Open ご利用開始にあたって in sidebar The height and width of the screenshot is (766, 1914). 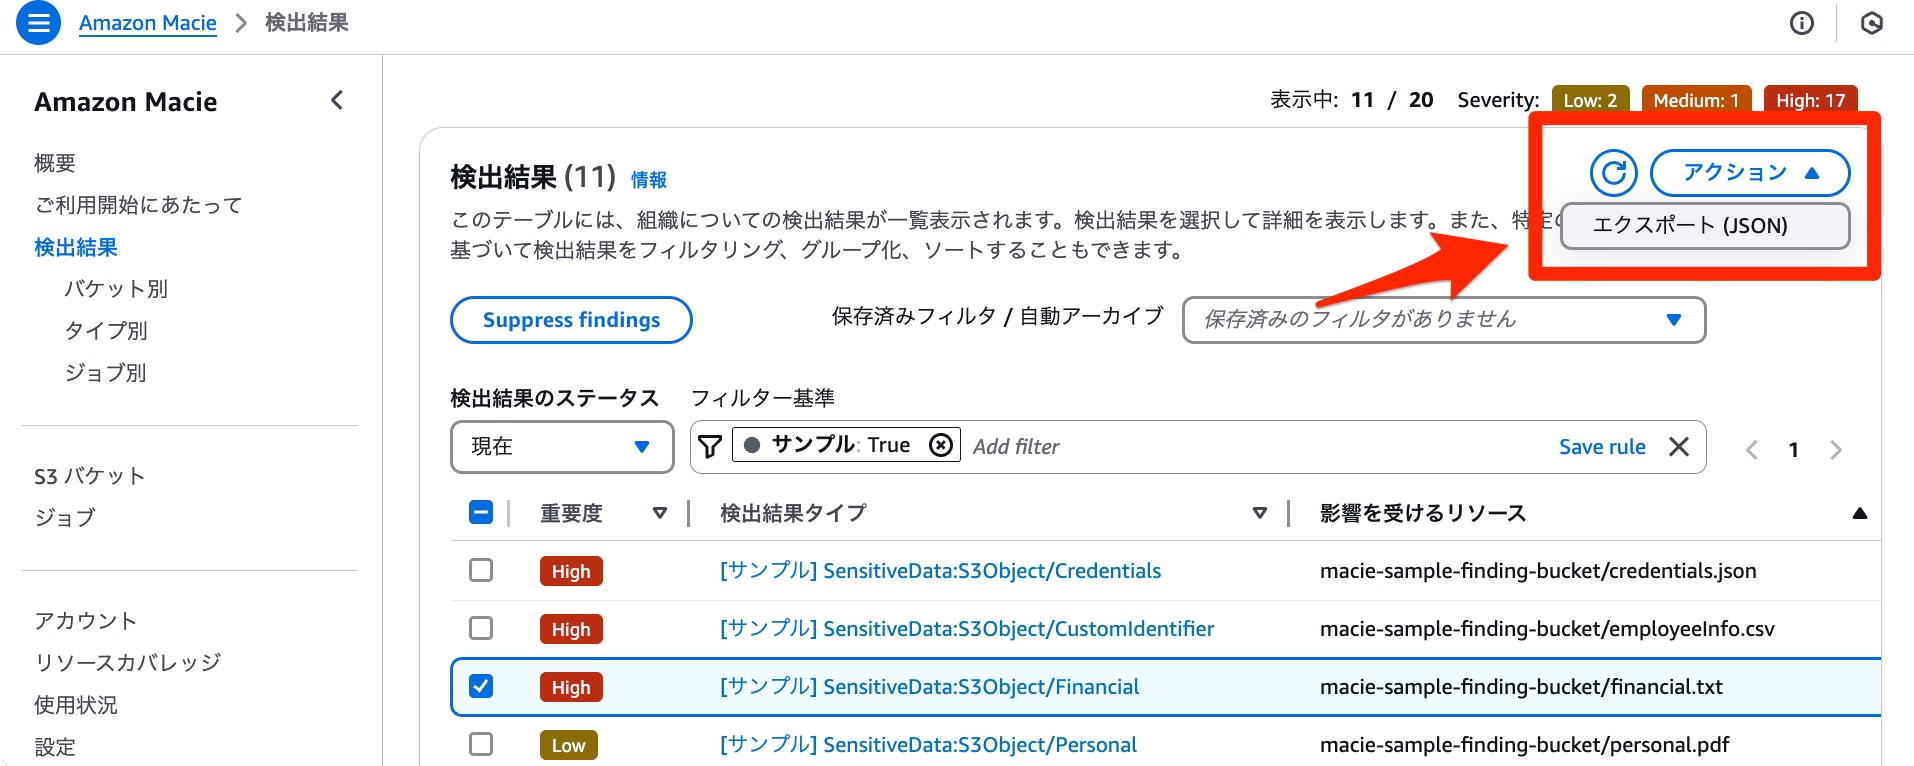pos(139,205)
